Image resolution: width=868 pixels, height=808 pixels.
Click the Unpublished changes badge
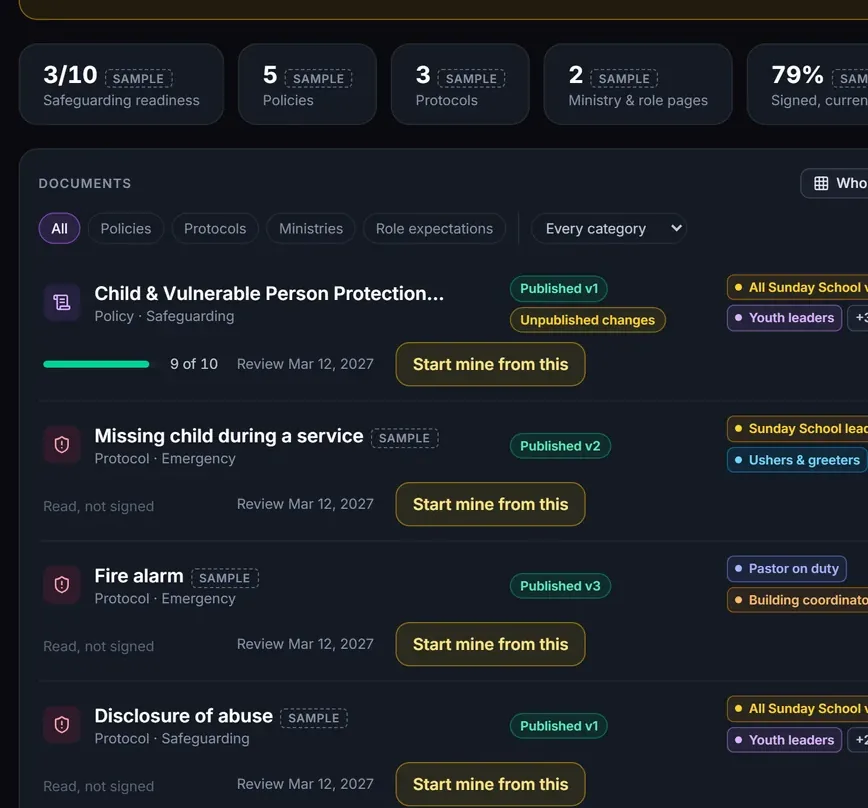coord(587,320)
